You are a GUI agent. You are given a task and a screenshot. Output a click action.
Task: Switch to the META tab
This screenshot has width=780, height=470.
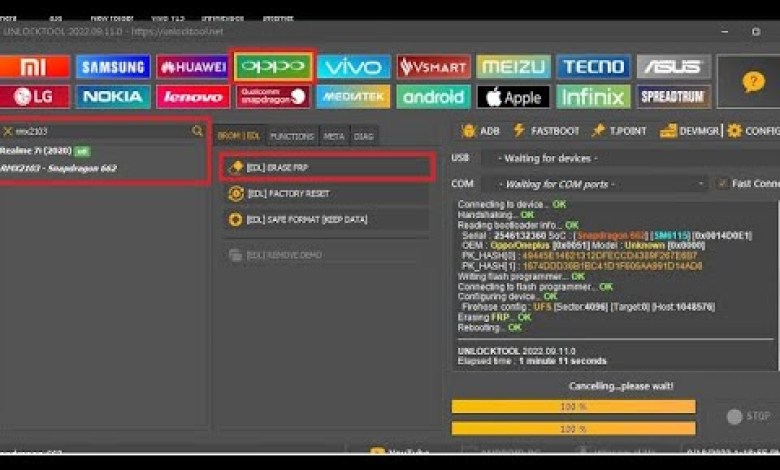point(333,136)
